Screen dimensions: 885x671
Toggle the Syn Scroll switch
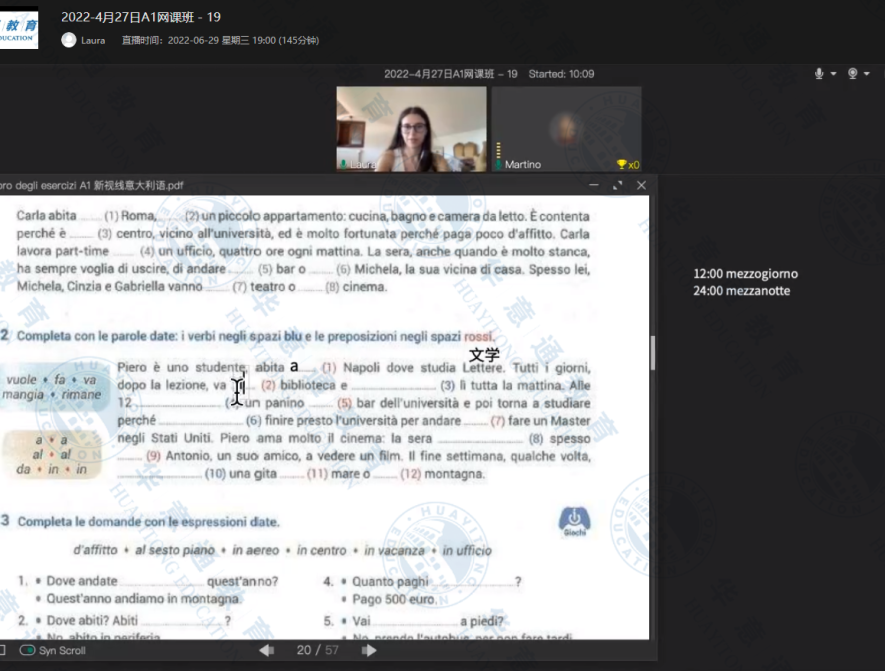pyautogui.click(x=27, y=650)
